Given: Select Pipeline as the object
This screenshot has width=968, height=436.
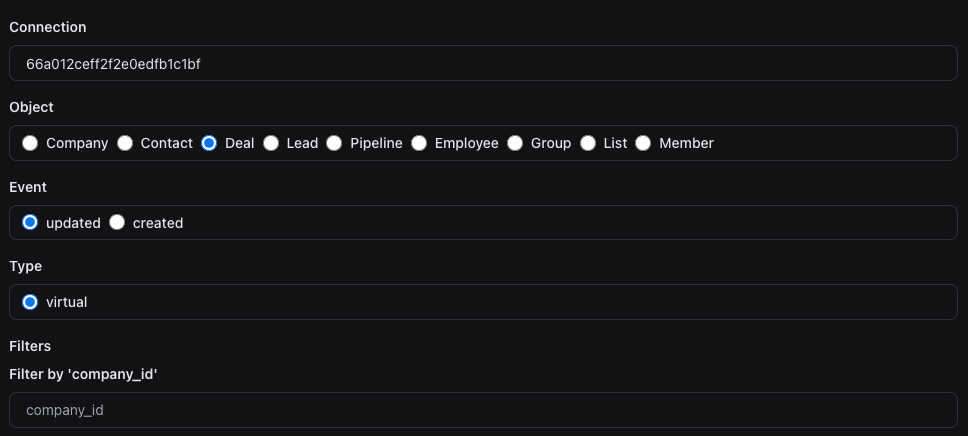Looking at the screenshot, I should coord(334,143).
